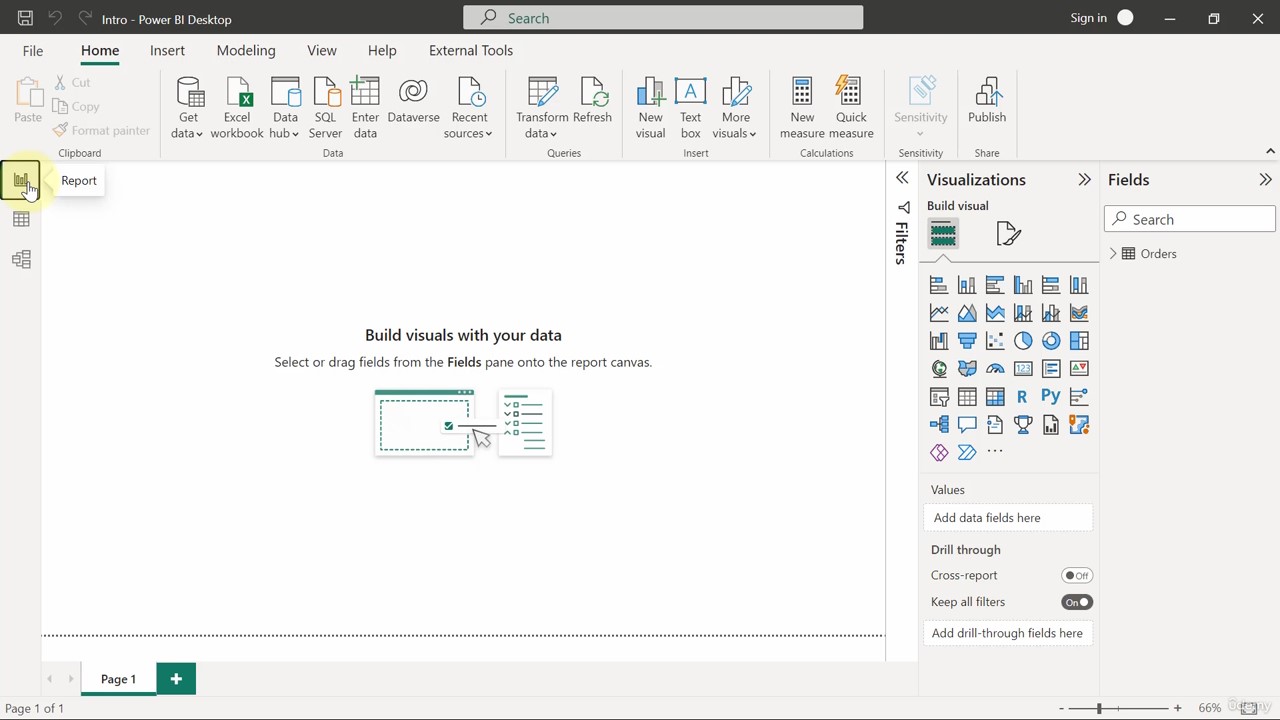Open the Recent sources dropdown
Viewport: 1280px width, 720px height.
tap(469, 108)
